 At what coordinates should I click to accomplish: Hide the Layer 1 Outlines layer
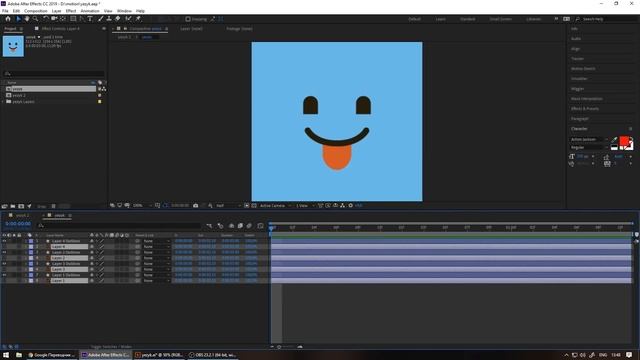coord(4,275)
